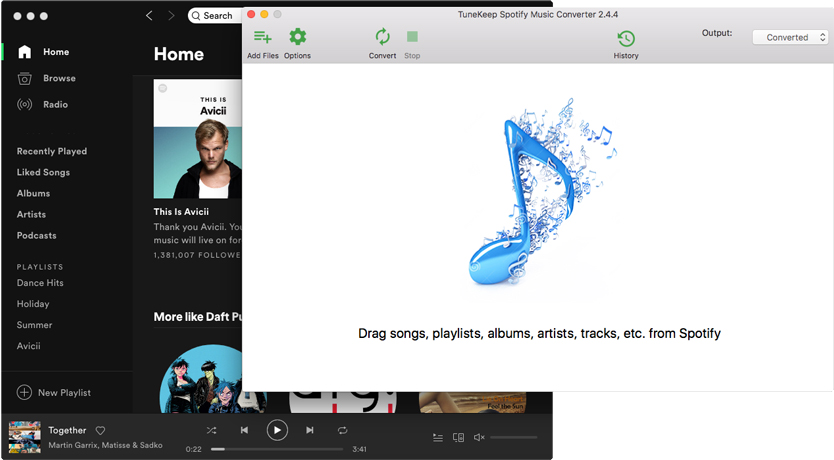The width and height of the screenshot is (834, 460).
Task: Go forward with Spotify's forward arrow
Action: coord(171,15)
